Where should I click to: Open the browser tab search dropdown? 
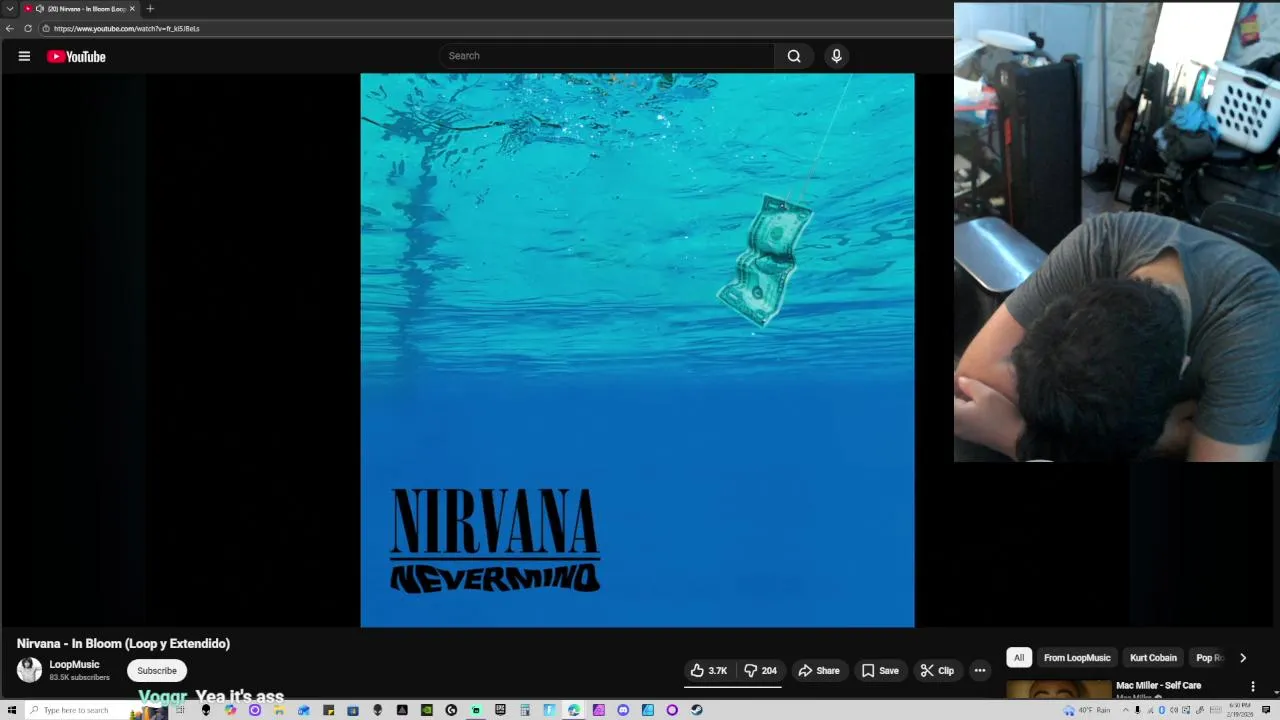10,9
